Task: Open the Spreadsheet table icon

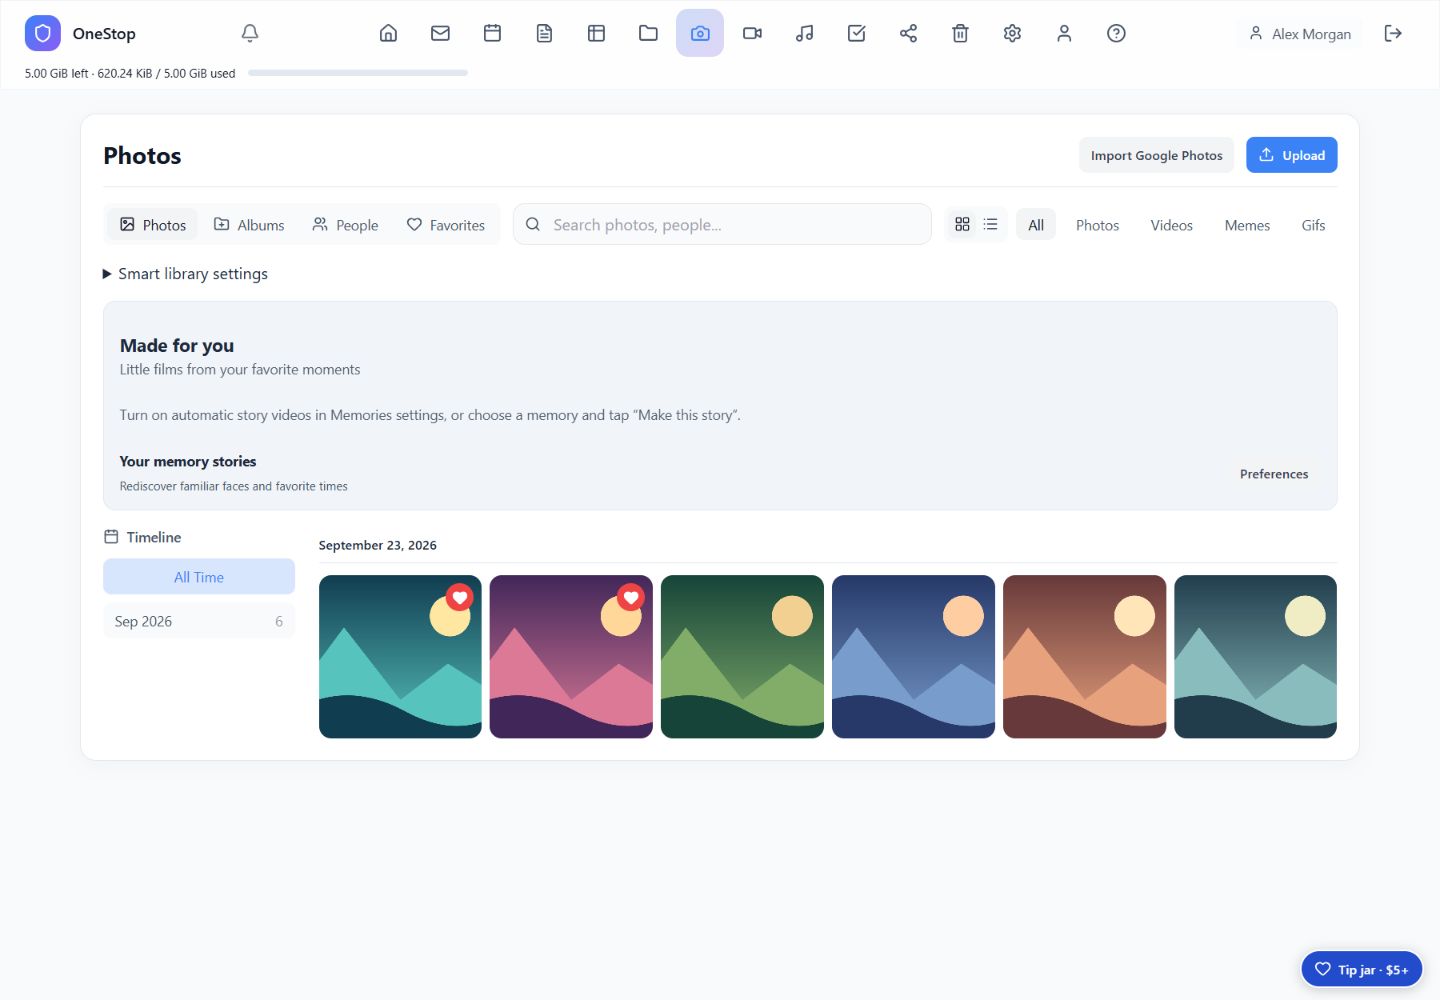Action: coord(596,33)
